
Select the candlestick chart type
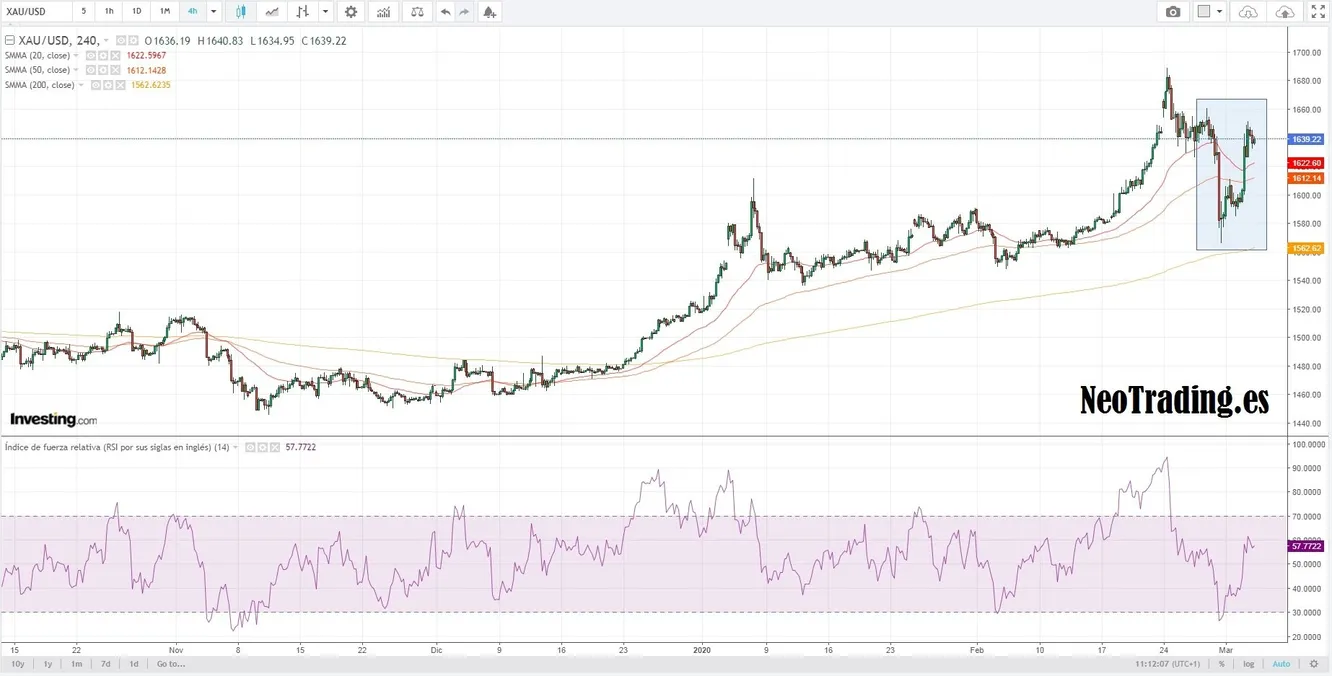tap(240, 12)
